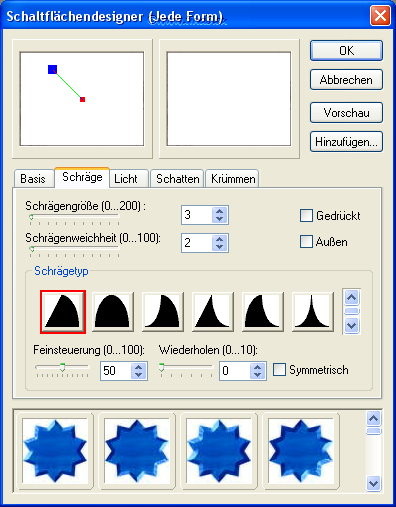Choose the rounded dome bevel type icon
396x507 pixels.
(113, 312)
